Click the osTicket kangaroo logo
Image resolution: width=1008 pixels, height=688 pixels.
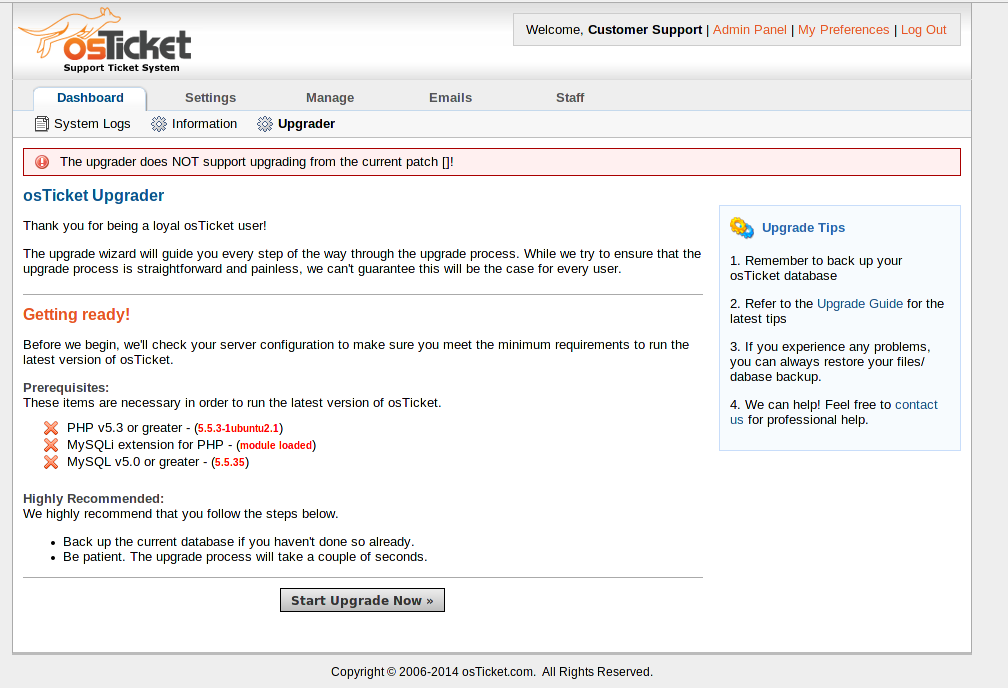click(105, 41)
